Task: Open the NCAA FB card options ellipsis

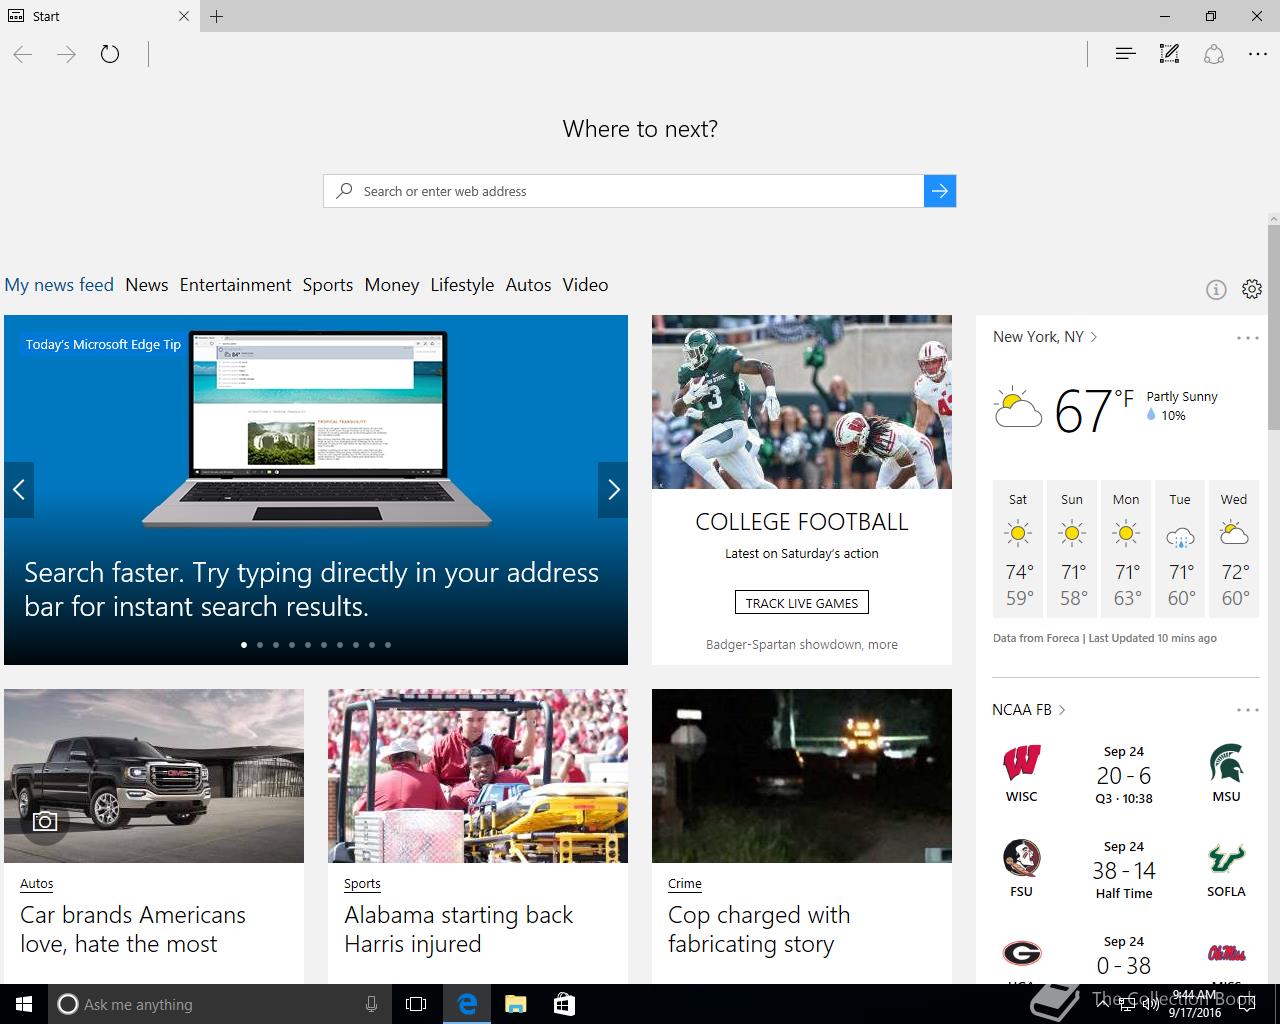Action: pyautogui.click(x=1248, y=710)
